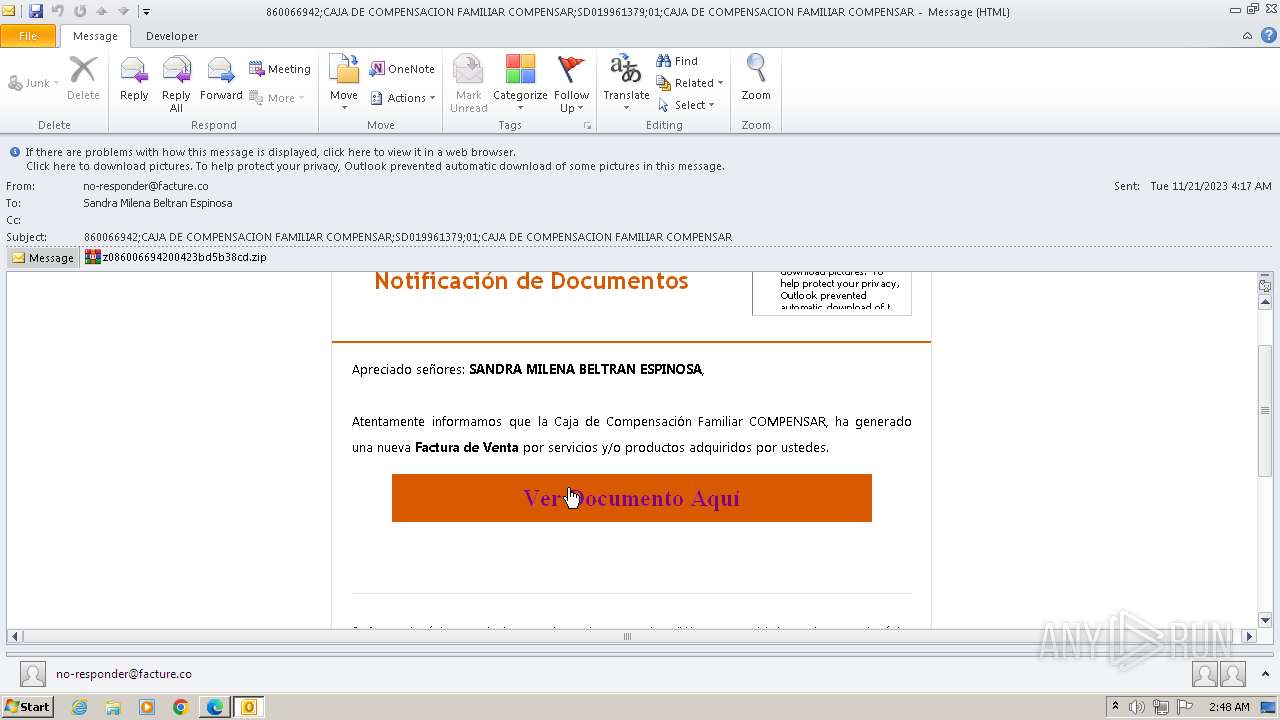1280x720 pixels.
Task: Click the sender address no-responder@facture.co in header
Action: [146, 186]
